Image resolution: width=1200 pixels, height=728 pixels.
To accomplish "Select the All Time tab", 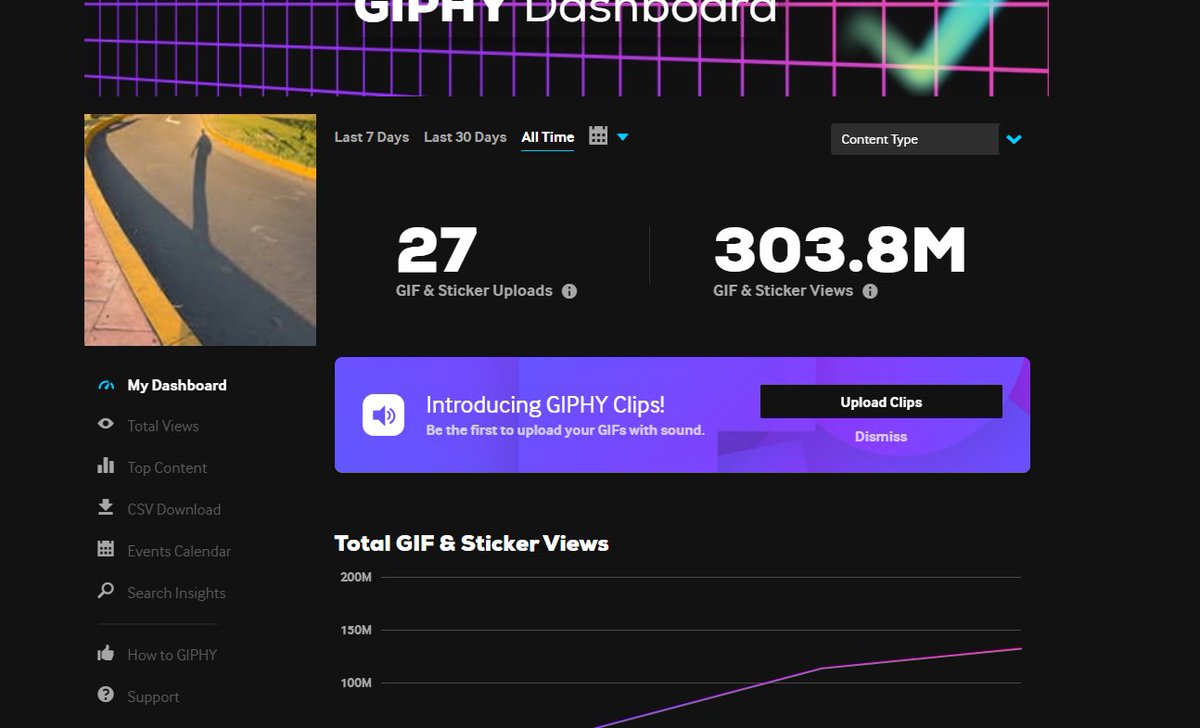I will tap(548, 137).
